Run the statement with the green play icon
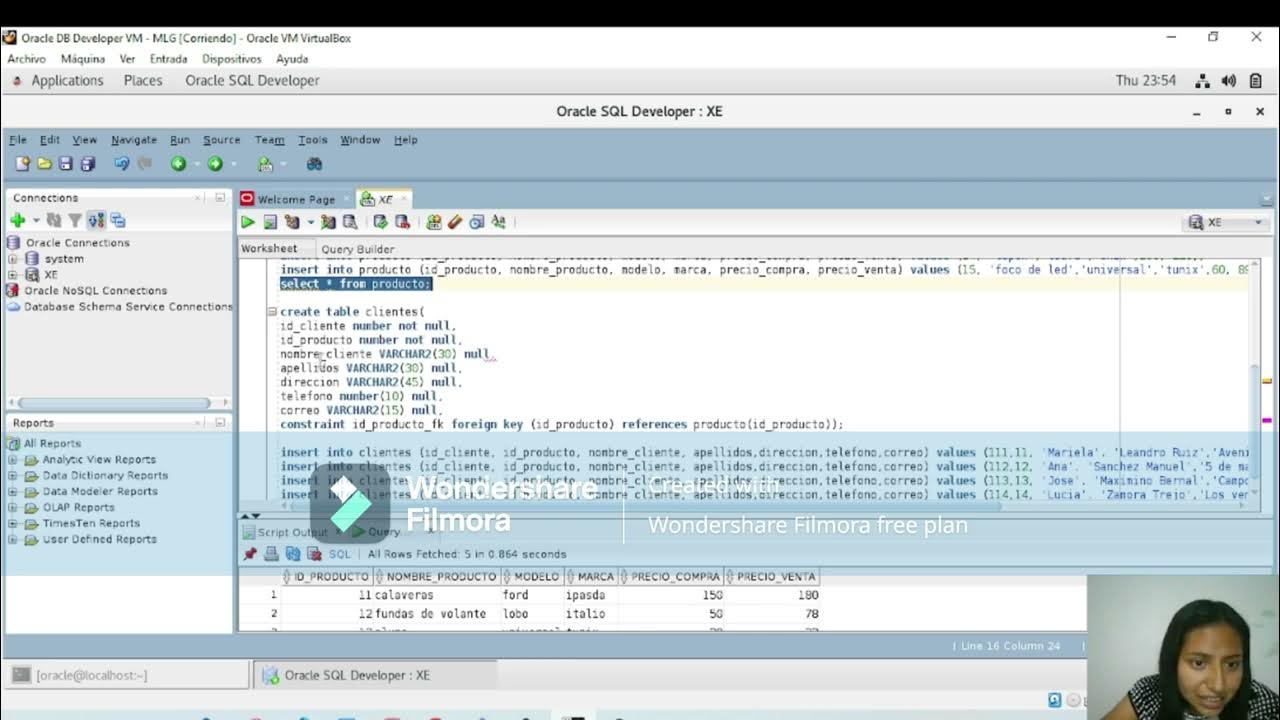 [x=247, y=222]
